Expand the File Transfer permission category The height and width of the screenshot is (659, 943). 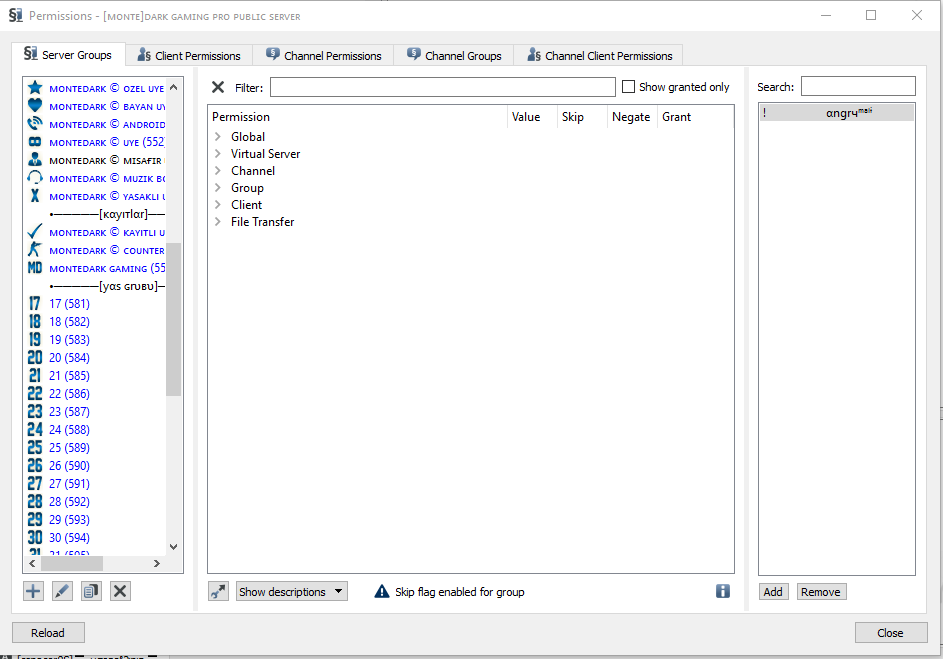[218, 222]
